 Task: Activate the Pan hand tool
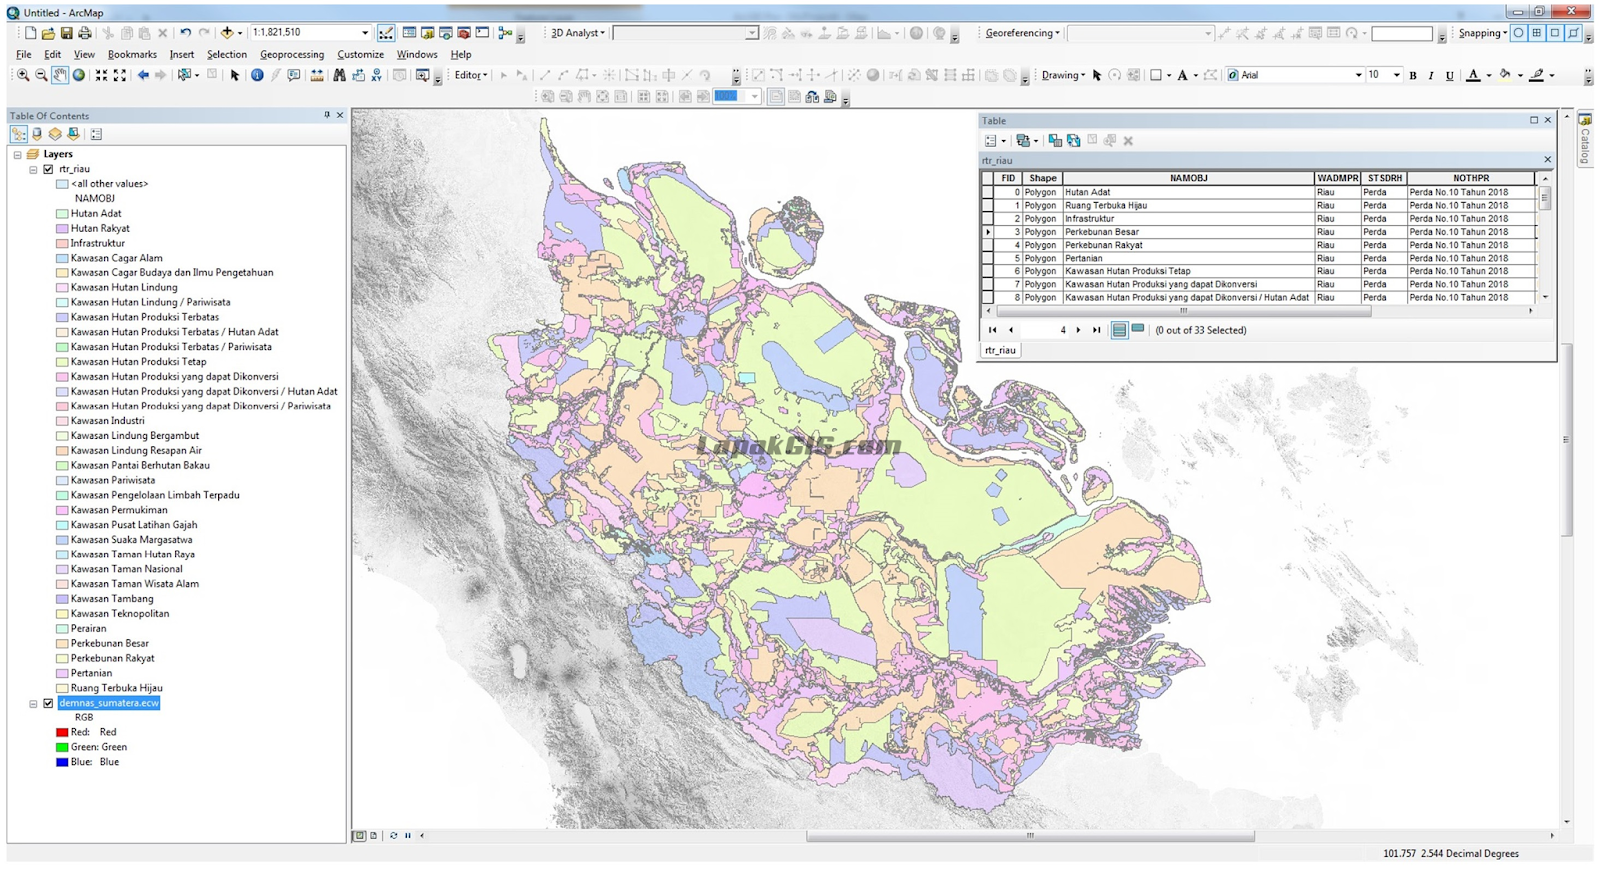point(60,75)
